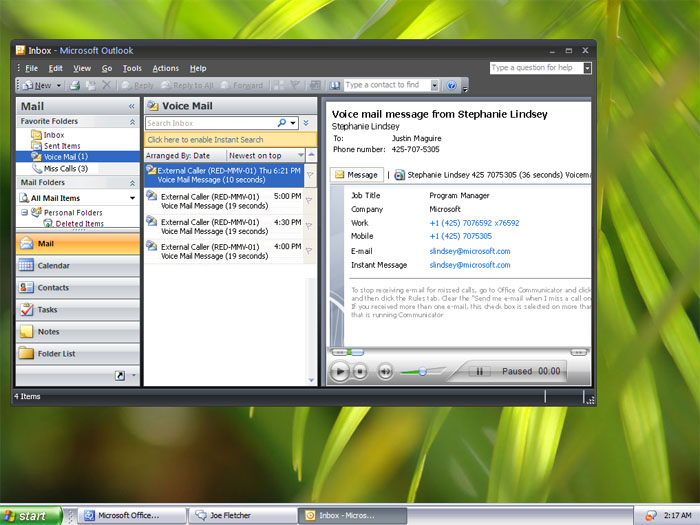Select the 5:00 PM voice mail message
The image size is (700, 525).
225,201
